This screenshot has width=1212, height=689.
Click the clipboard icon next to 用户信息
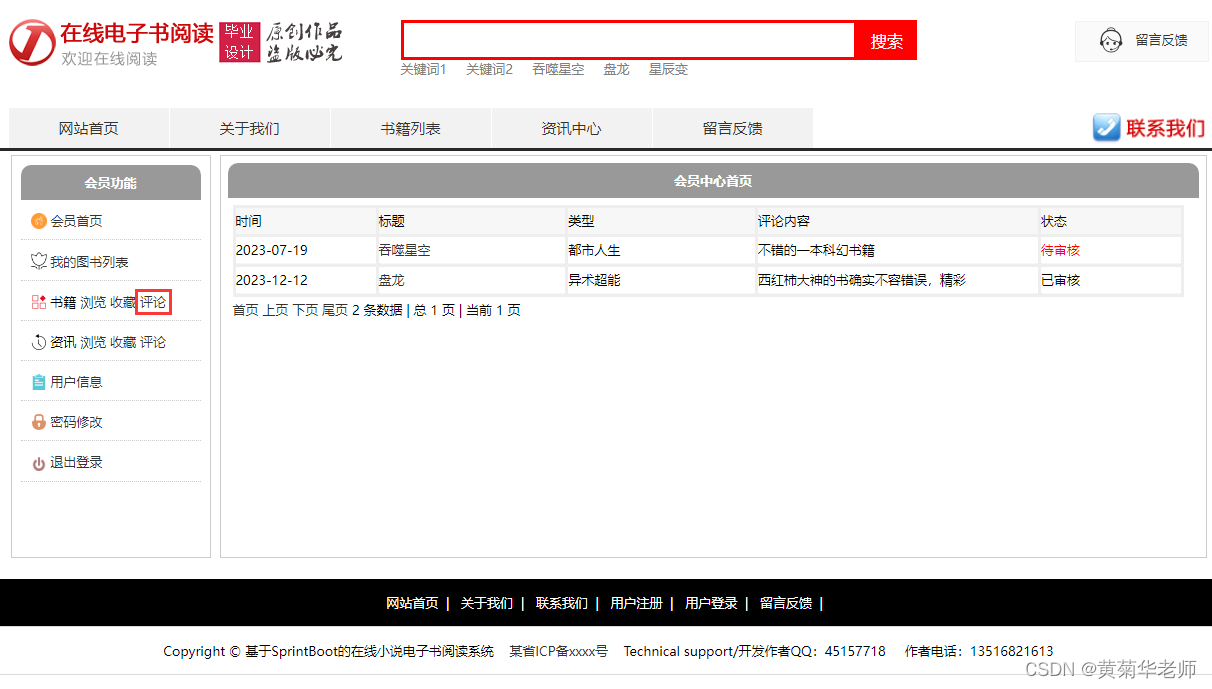[39, 382]
